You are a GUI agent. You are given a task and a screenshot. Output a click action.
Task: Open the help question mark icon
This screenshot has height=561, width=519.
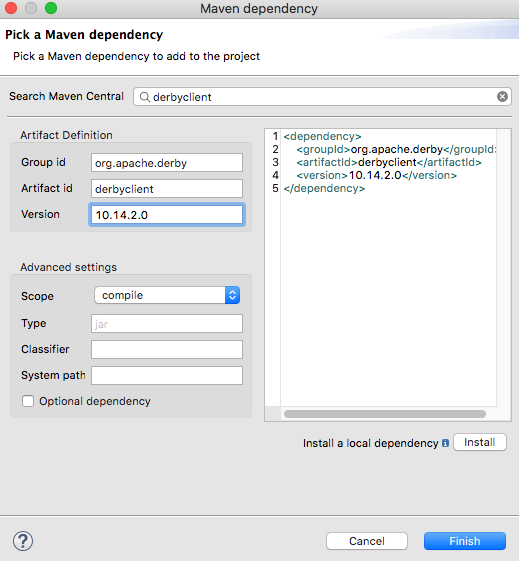23,541
